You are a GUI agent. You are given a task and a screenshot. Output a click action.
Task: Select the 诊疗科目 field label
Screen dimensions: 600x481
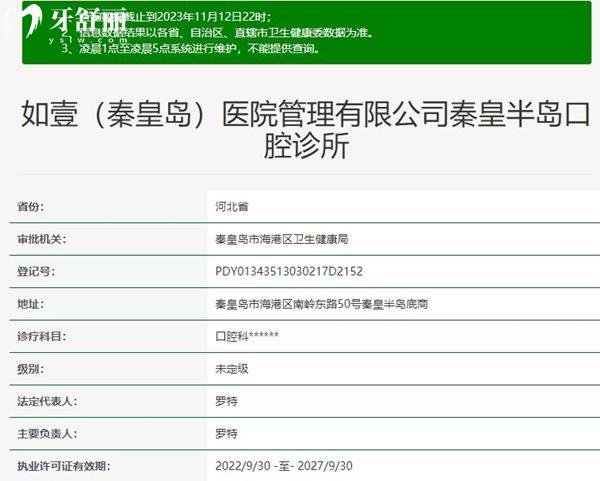[41, 337]
